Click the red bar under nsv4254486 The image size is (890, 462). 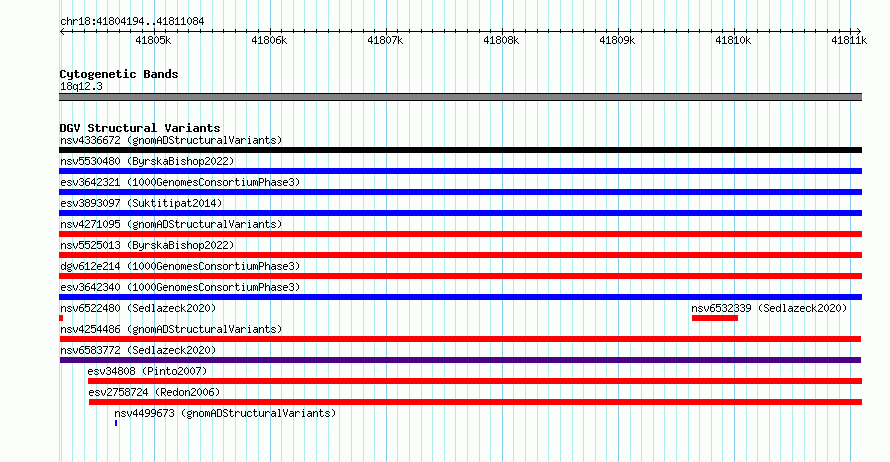point(460,339)
